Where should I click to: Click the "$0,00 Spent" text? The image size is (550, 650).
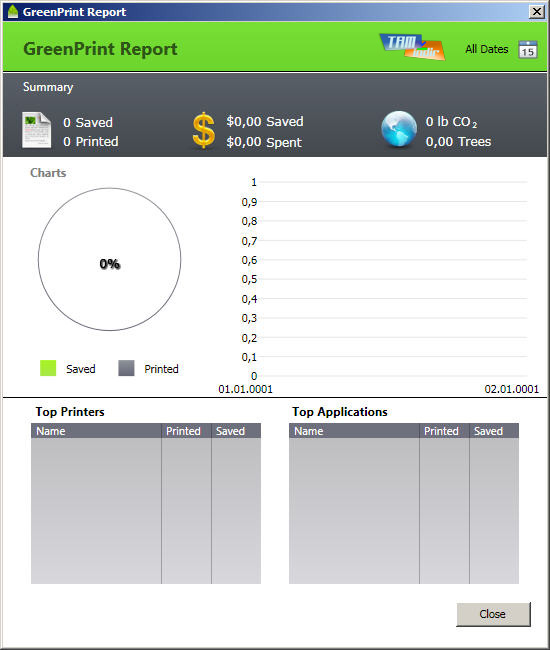[x=264, y=142]
